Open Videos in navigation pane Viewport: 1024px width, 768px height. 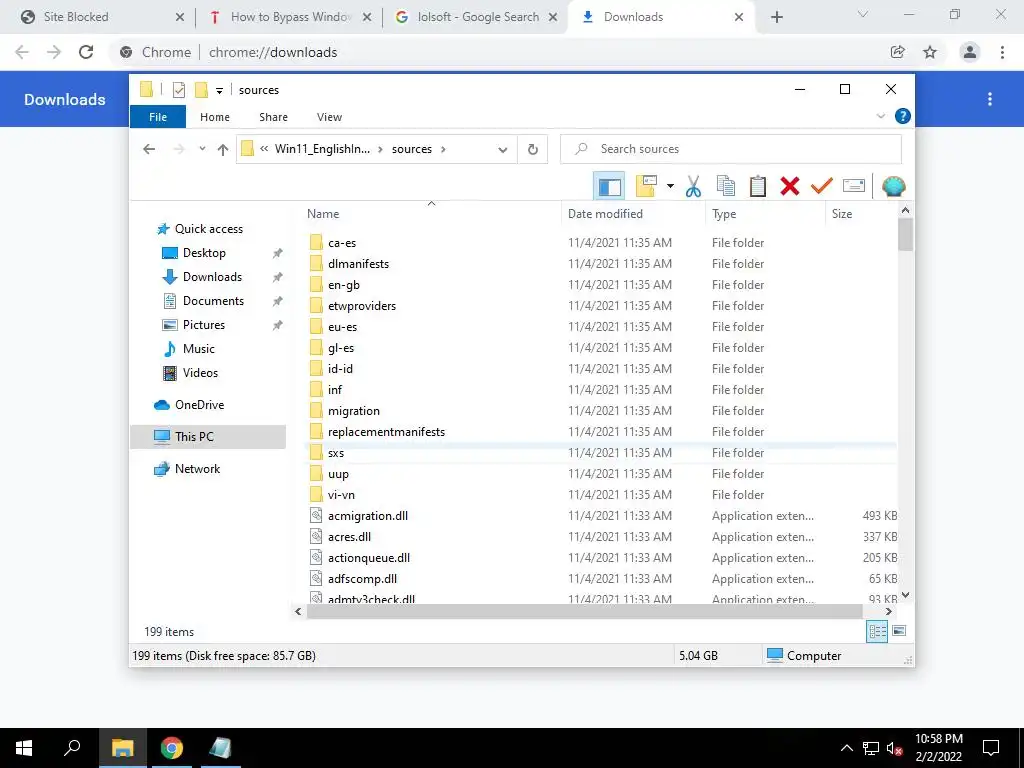pyautogui.click(x=200, y=373)
